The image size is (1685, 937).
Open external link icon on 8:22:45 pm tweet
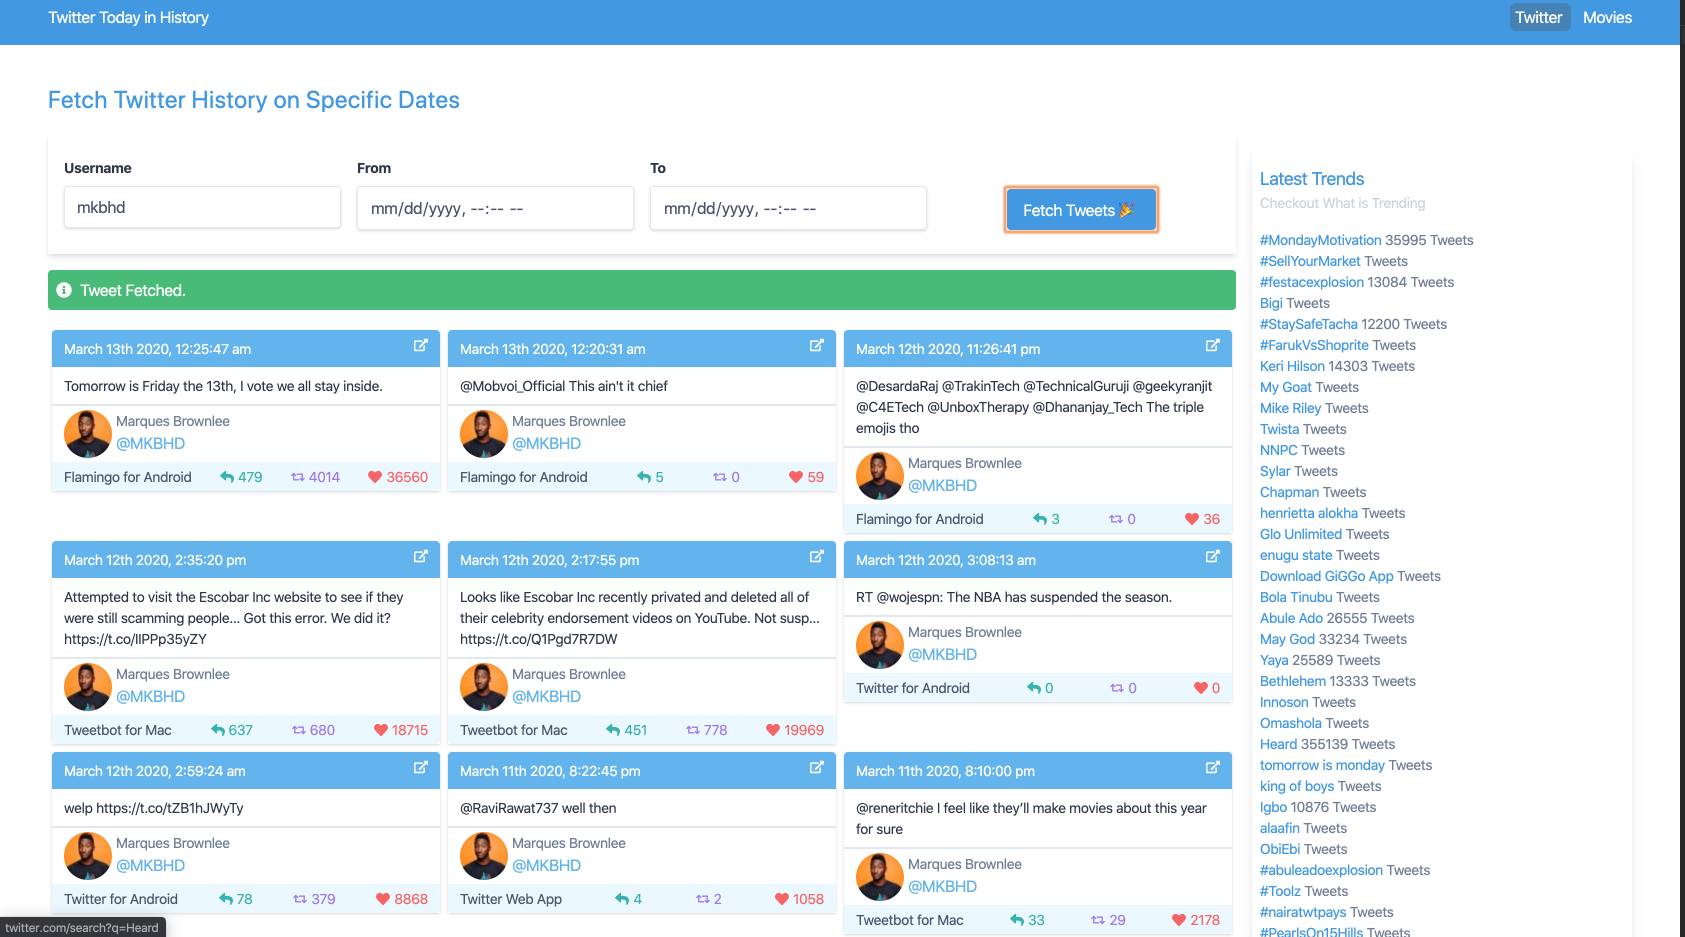point(817,768)
